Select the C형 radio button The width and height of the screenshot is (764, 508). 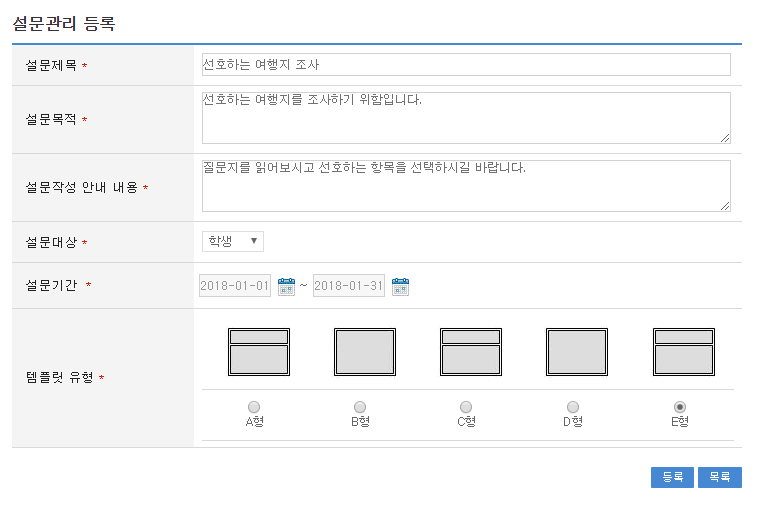coord(466,407)
